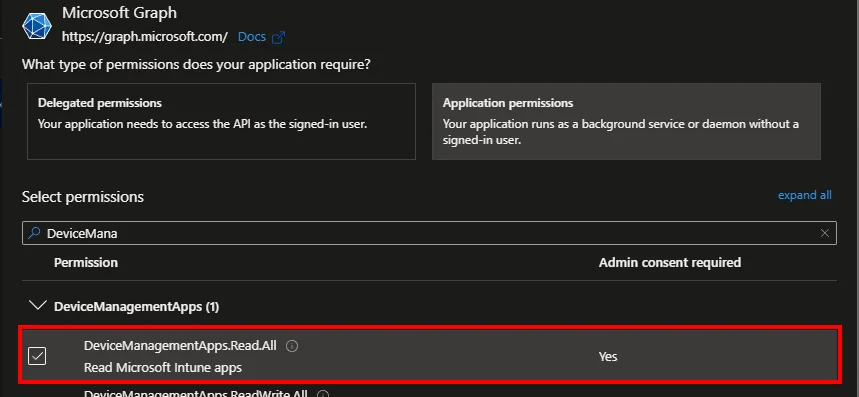Collapse the DeviceManagementApps group chevron
The image size is (859, 397).
click(37, 306)
